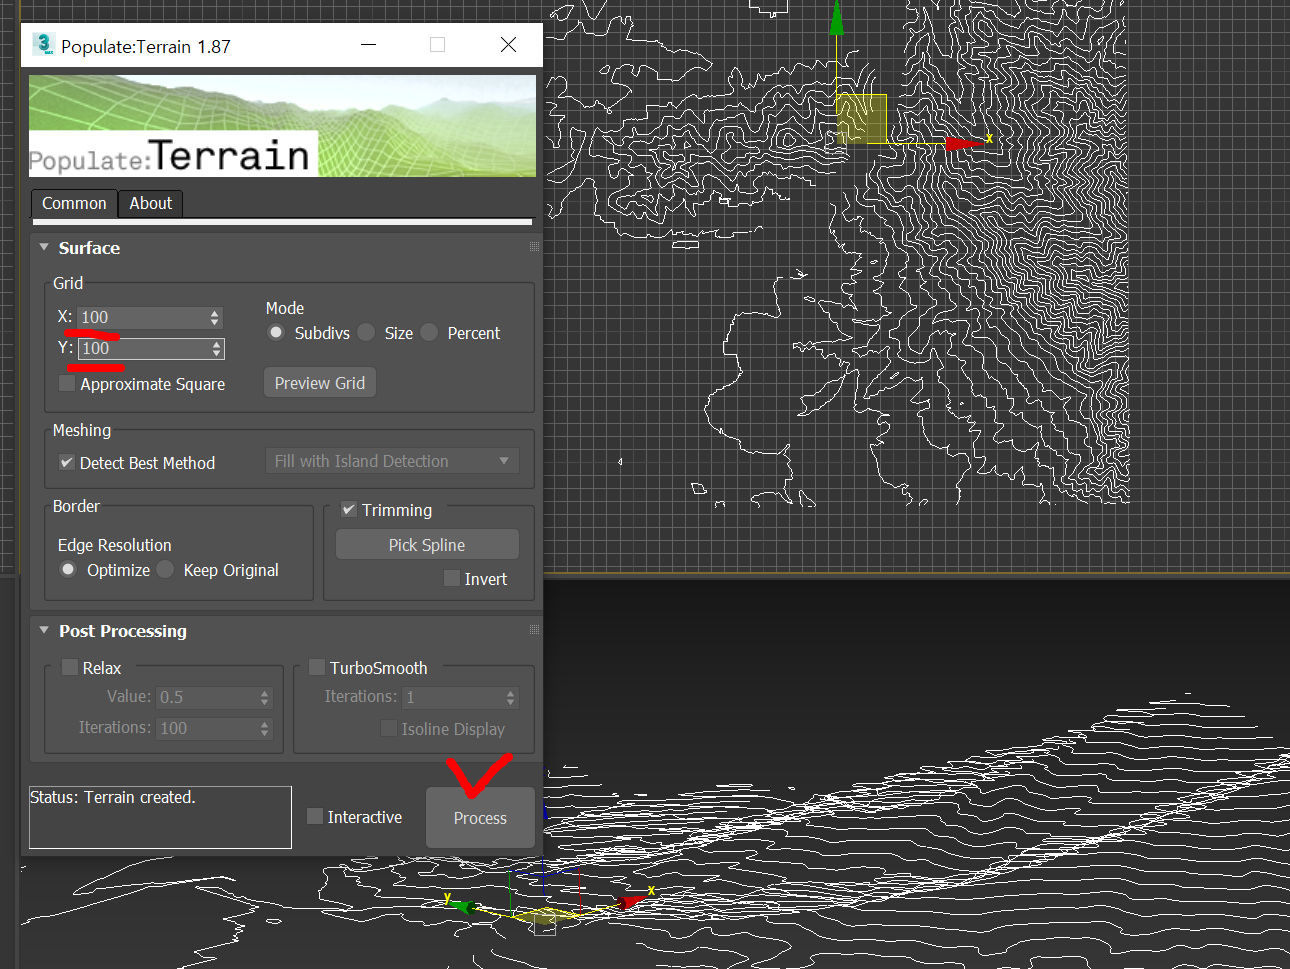Click the Process button
This screenshot has width=1290, height=969.
pos(480,818)
